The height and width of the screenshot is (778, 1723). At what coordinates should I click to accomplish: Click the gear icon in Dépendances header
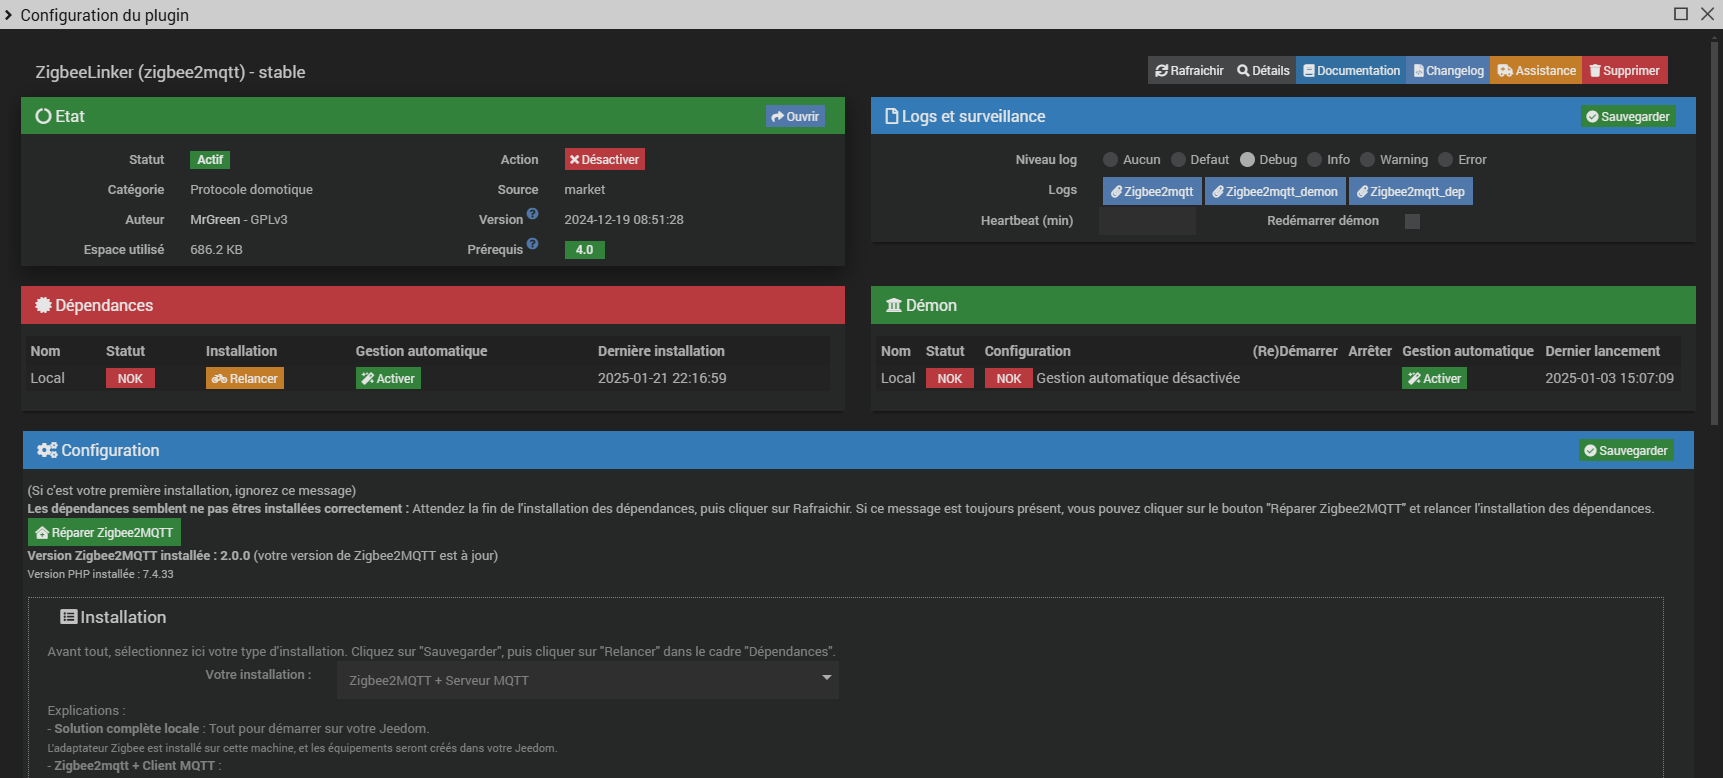coord(43,305)
